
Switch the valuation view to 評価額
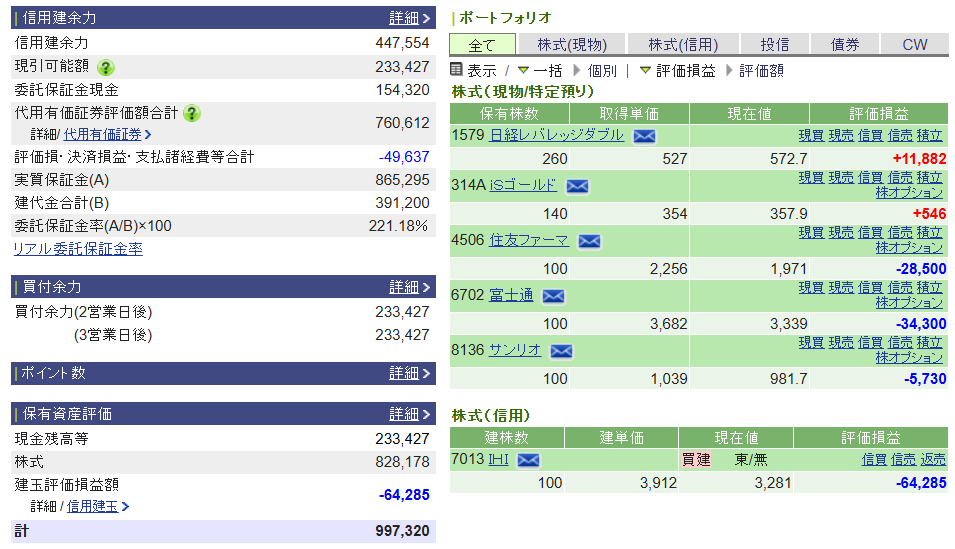tap(760, 71)
